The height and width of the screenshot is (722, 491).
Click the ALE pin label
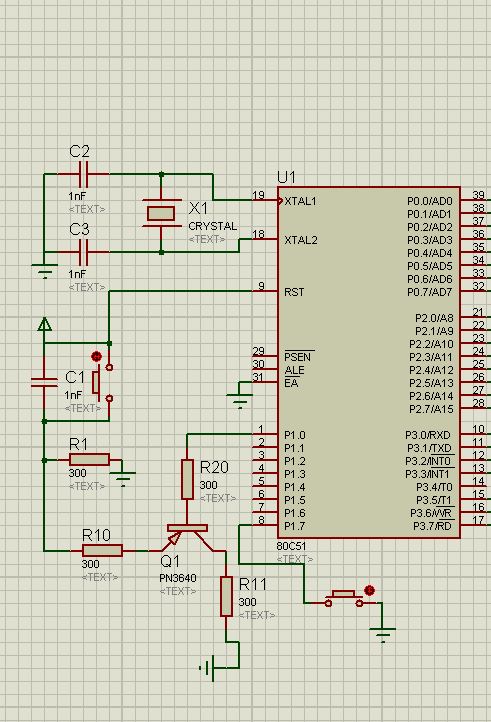click(x=294, y=370)
